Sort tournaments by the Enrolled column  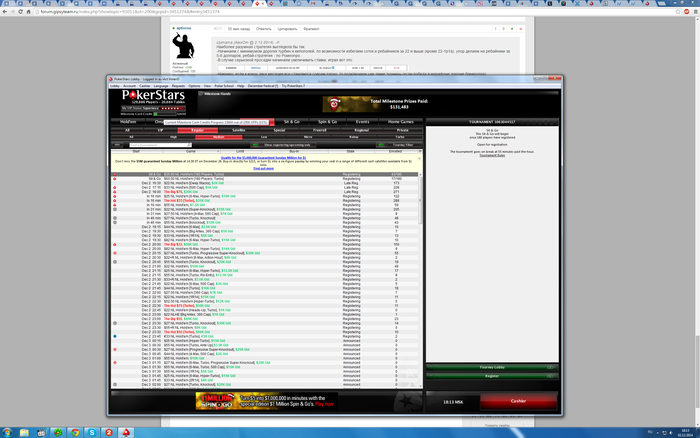395,151
